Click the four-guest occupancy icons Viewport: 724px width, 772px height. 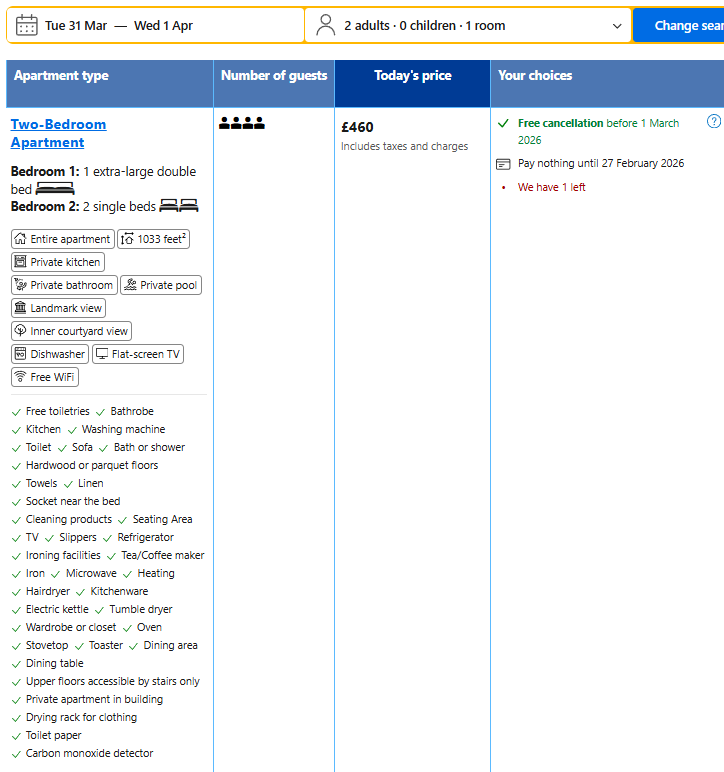[242, 123]
